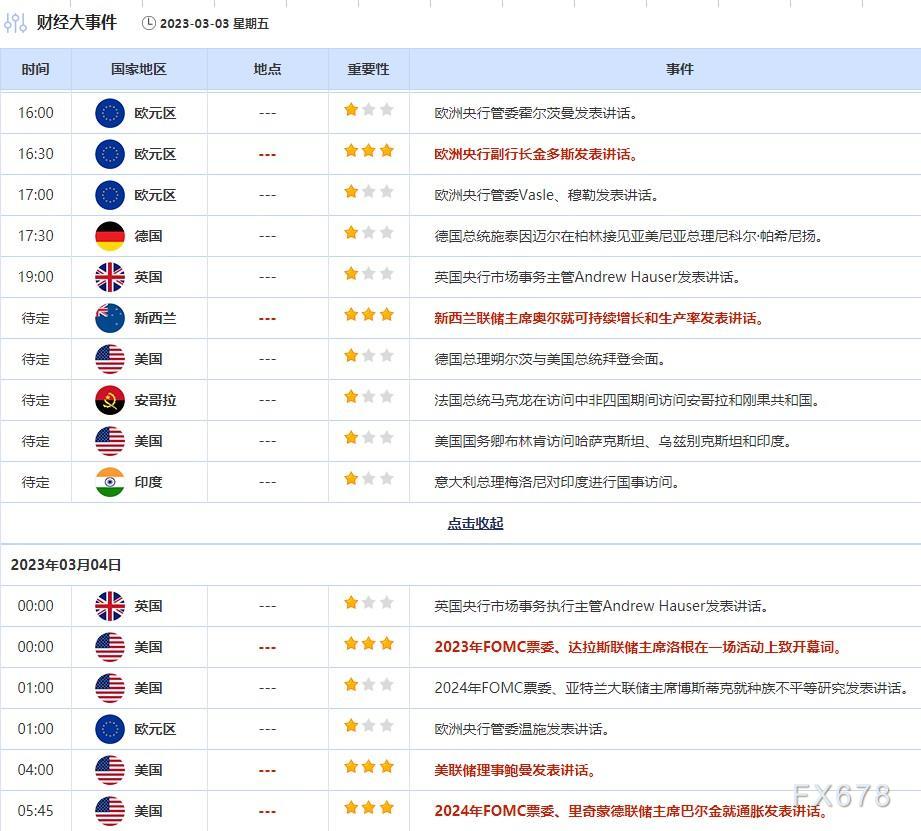Image resolution: width=921 pixels, height=831 pixels.
Task: Open event 欧洲央行副行长金多斯发表讲话
Action: click(536, 154)
